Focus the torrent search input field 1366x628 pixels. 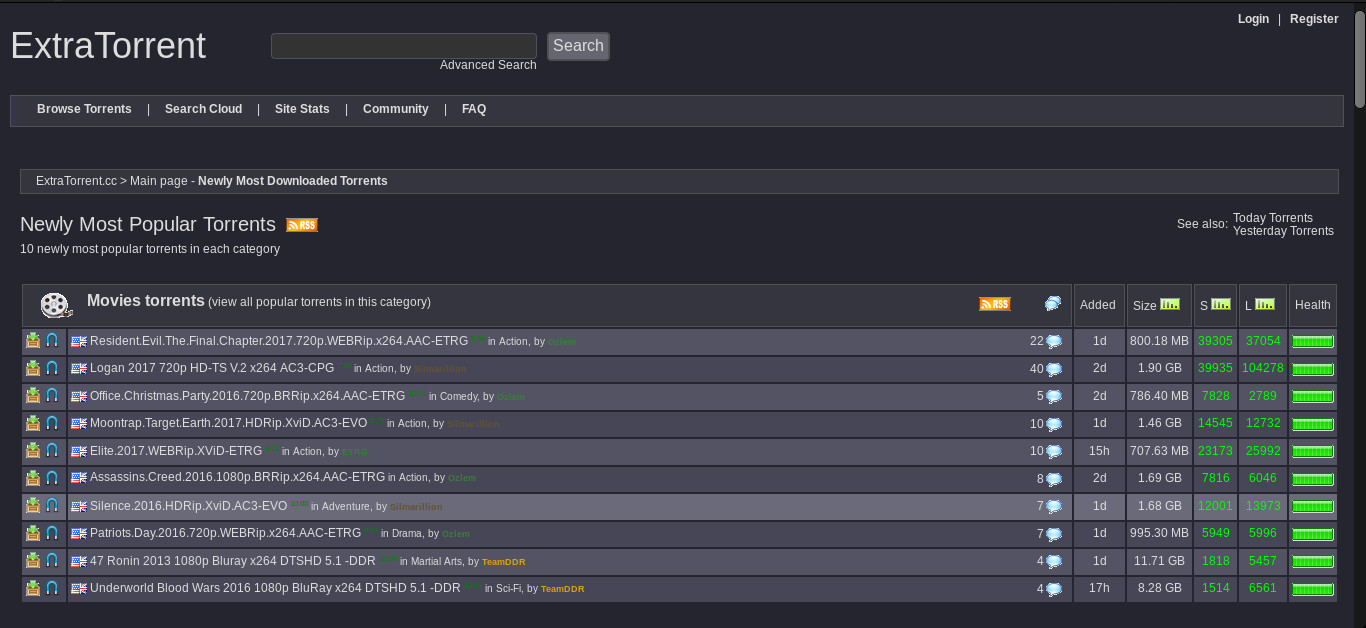[403, 46]
